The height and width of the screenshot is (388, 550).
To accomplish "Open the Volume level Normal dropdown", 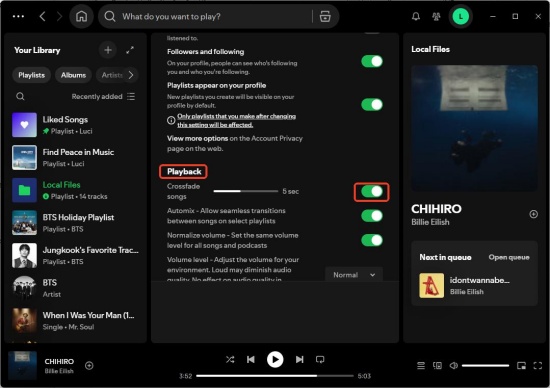I will (x=354, y=275).
